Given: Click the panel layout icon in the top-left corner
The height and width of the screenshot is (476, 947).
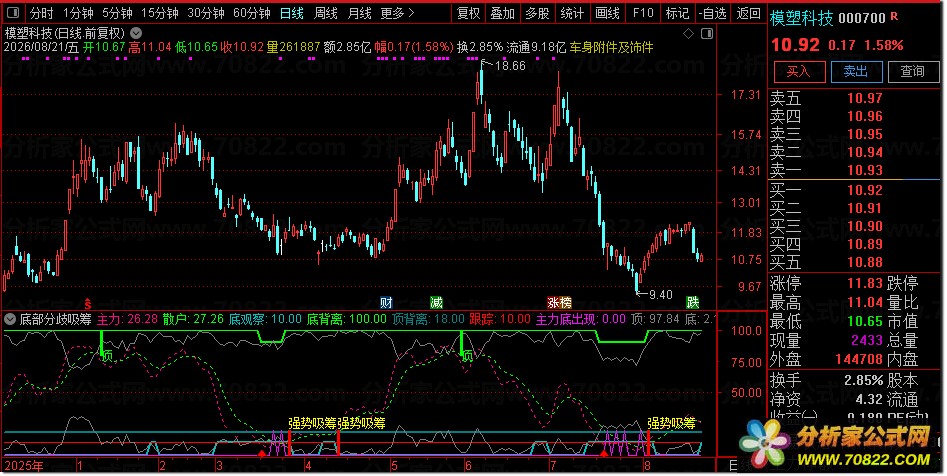Looking at the screenshot, I should click(x=13, y=13).
